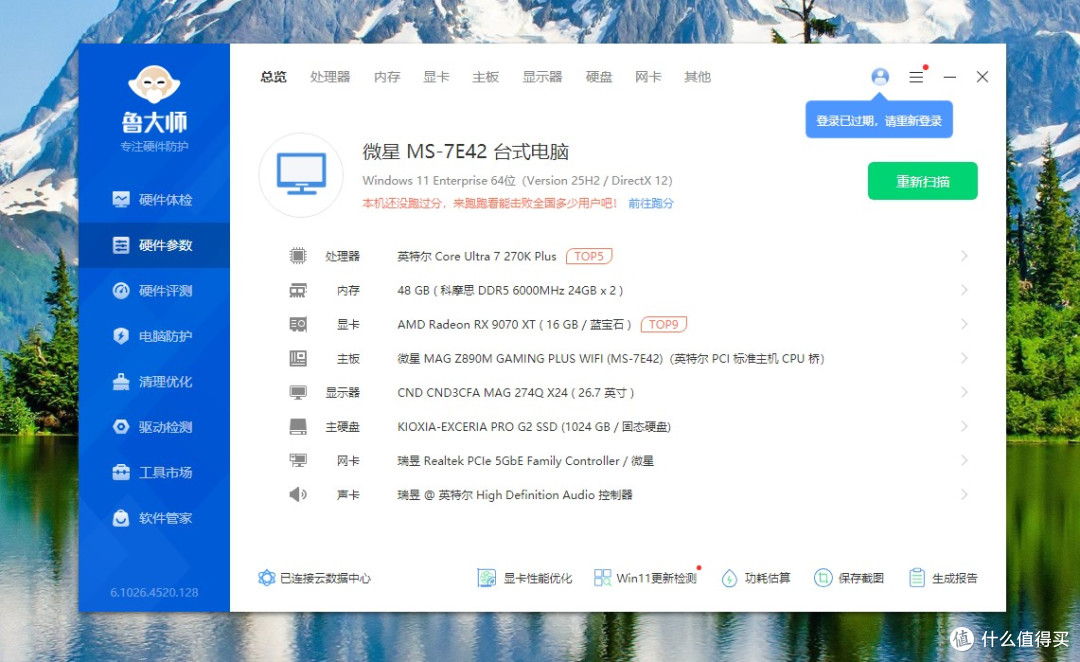Open 功耗估算 power estimate tool
The image size is (1080, 662).
pos(756,578)
